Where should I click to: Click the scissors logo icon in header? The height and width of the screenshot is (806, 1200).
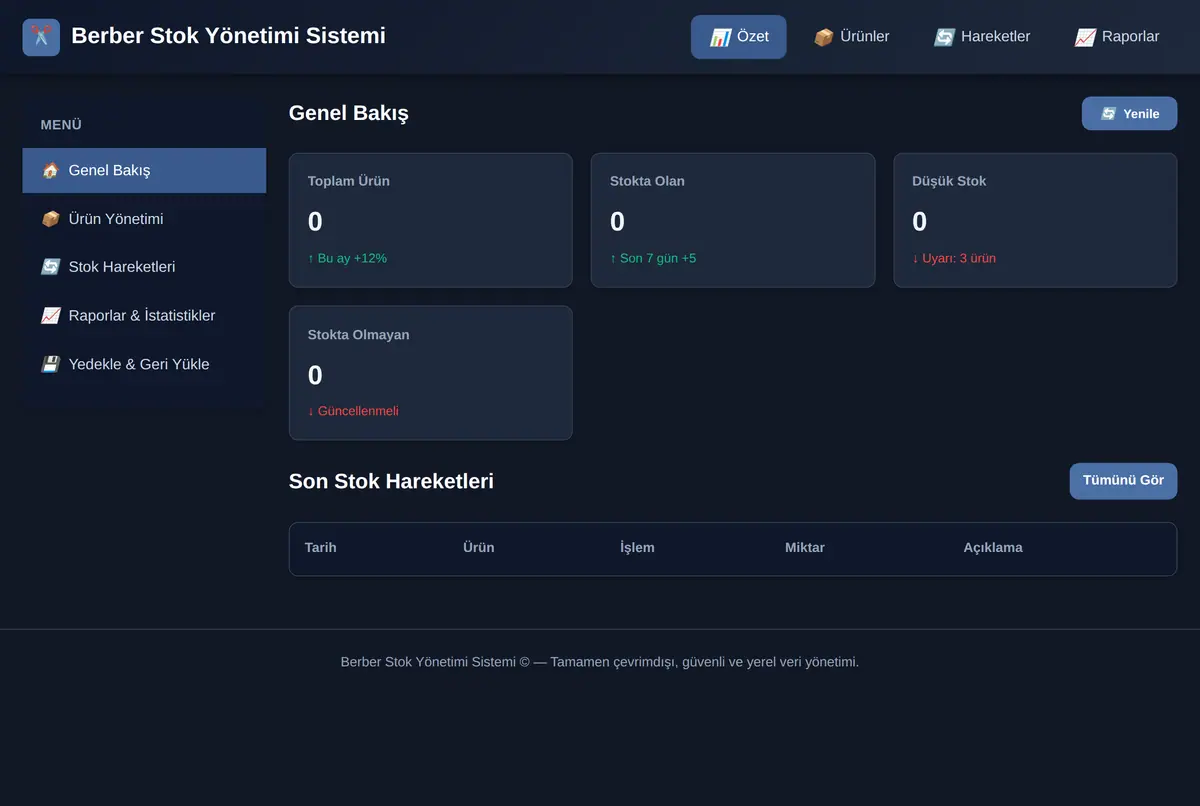41,37
